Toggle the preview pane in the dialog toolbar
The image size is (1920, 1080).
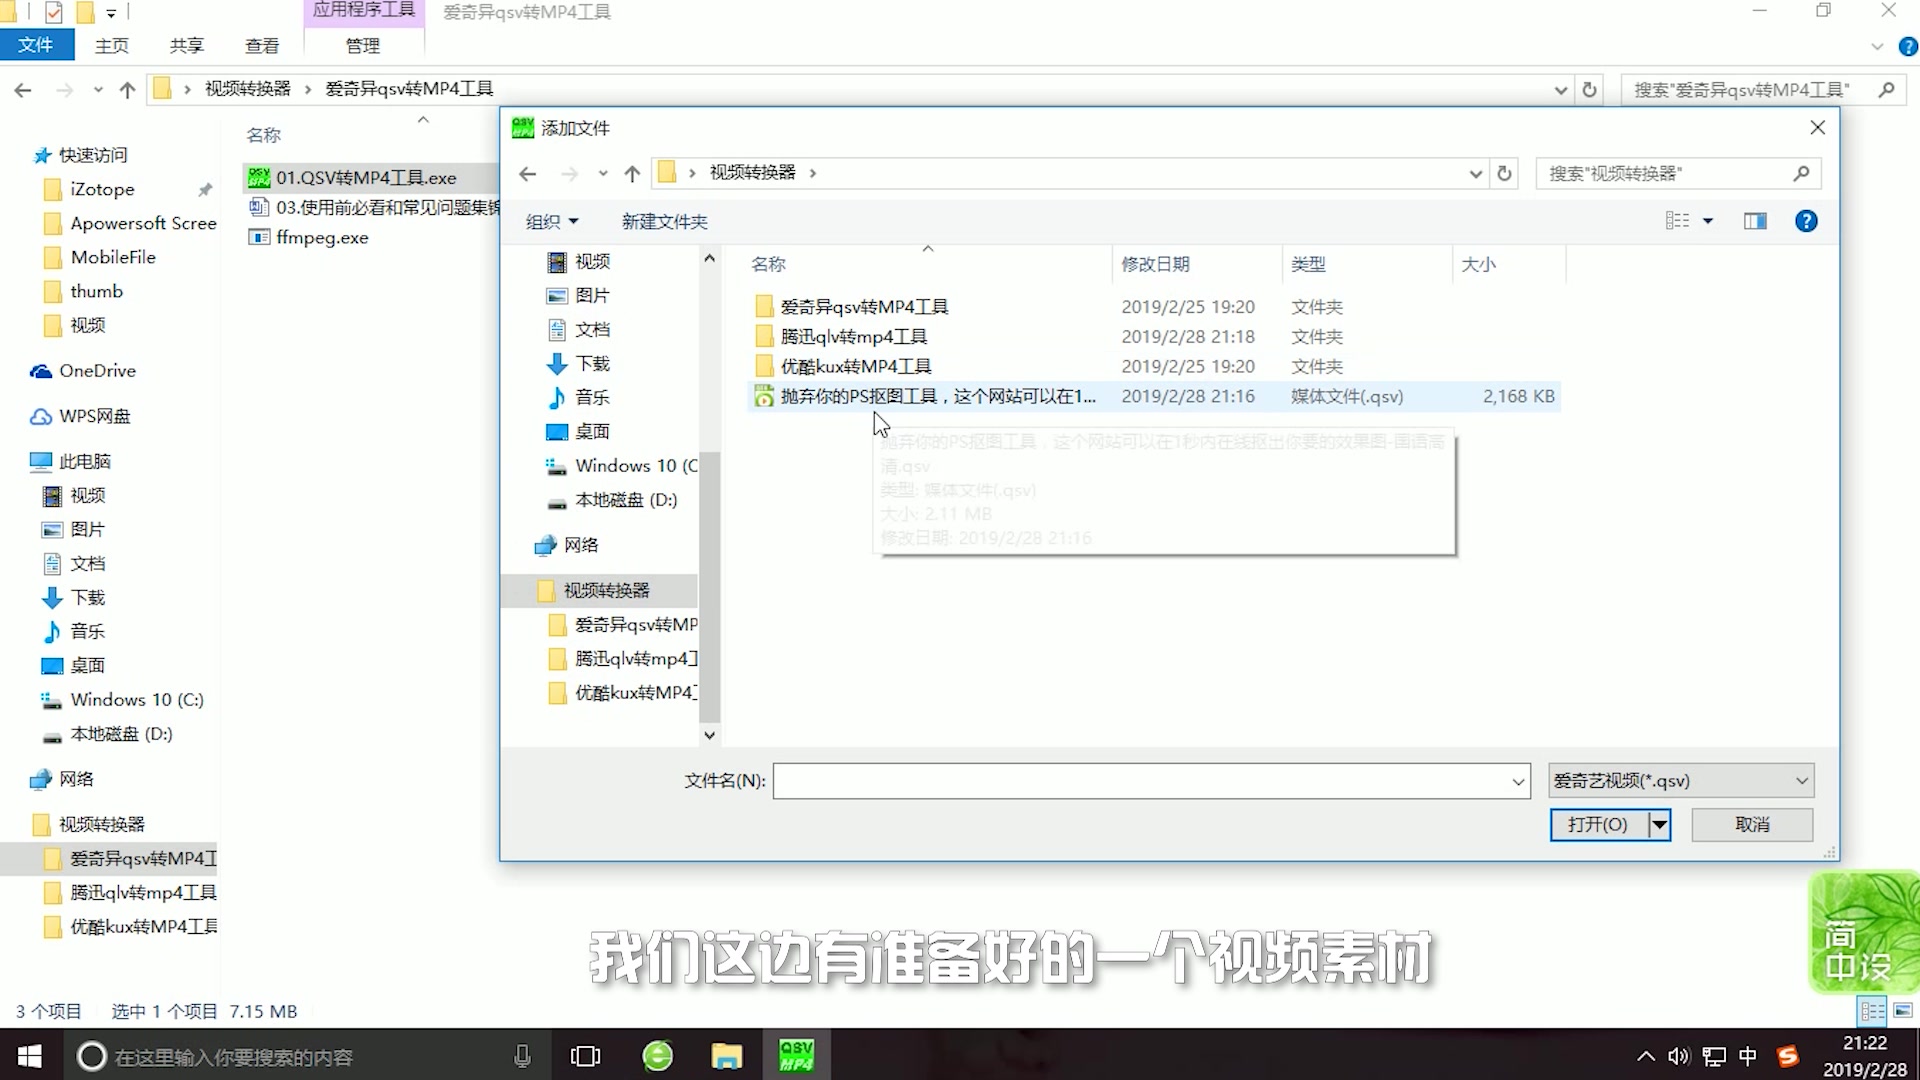[x=1756, y=221]
